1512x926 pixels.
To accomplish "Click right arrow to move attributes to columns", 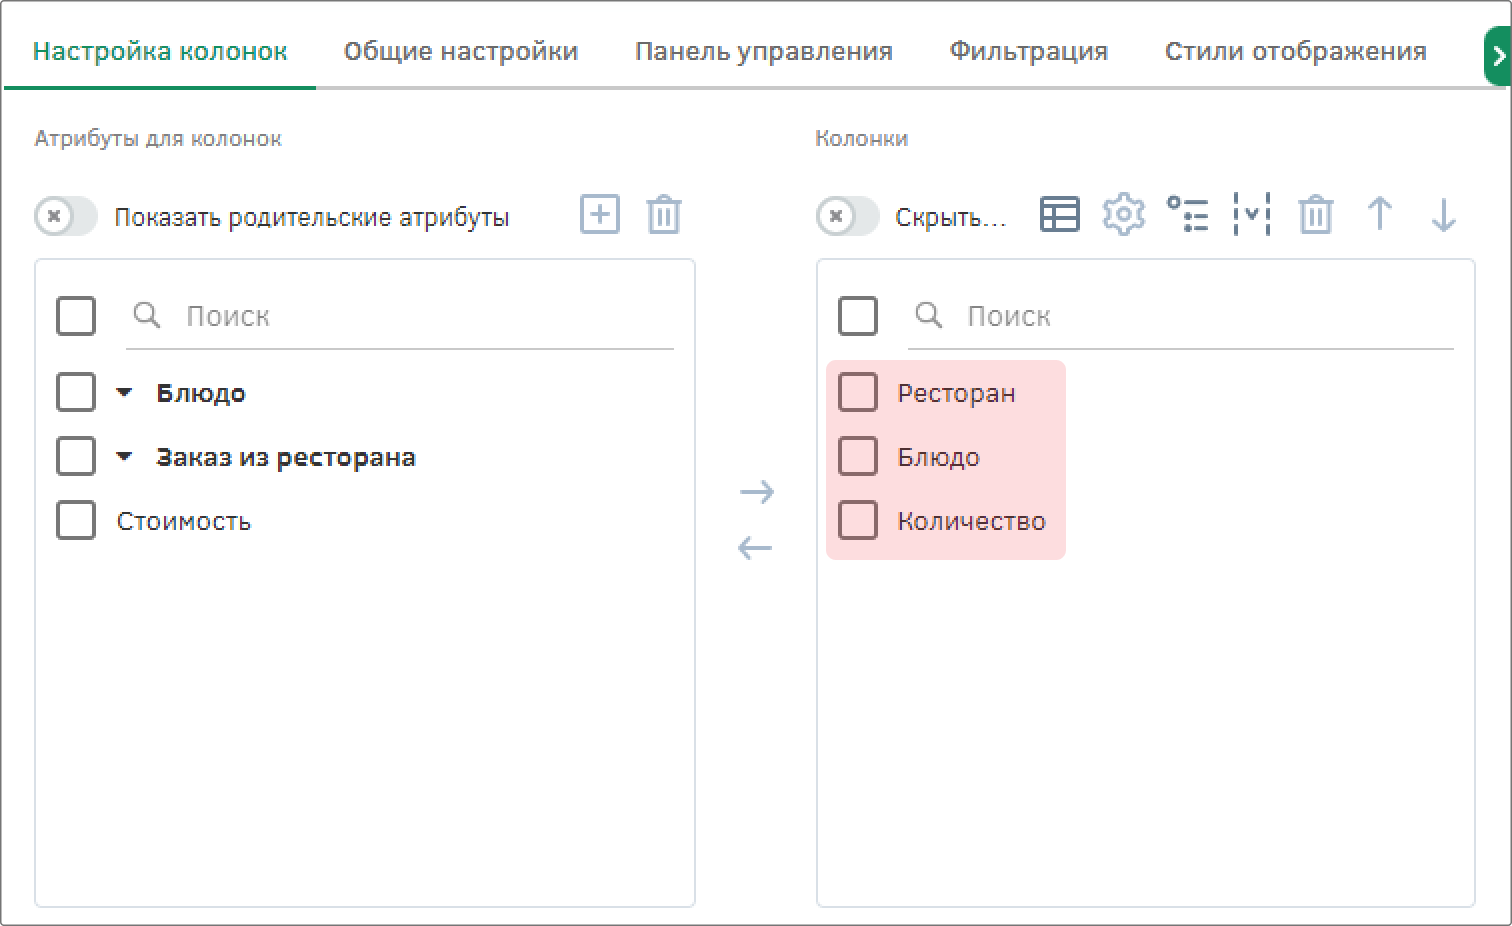I will point(757,492).
